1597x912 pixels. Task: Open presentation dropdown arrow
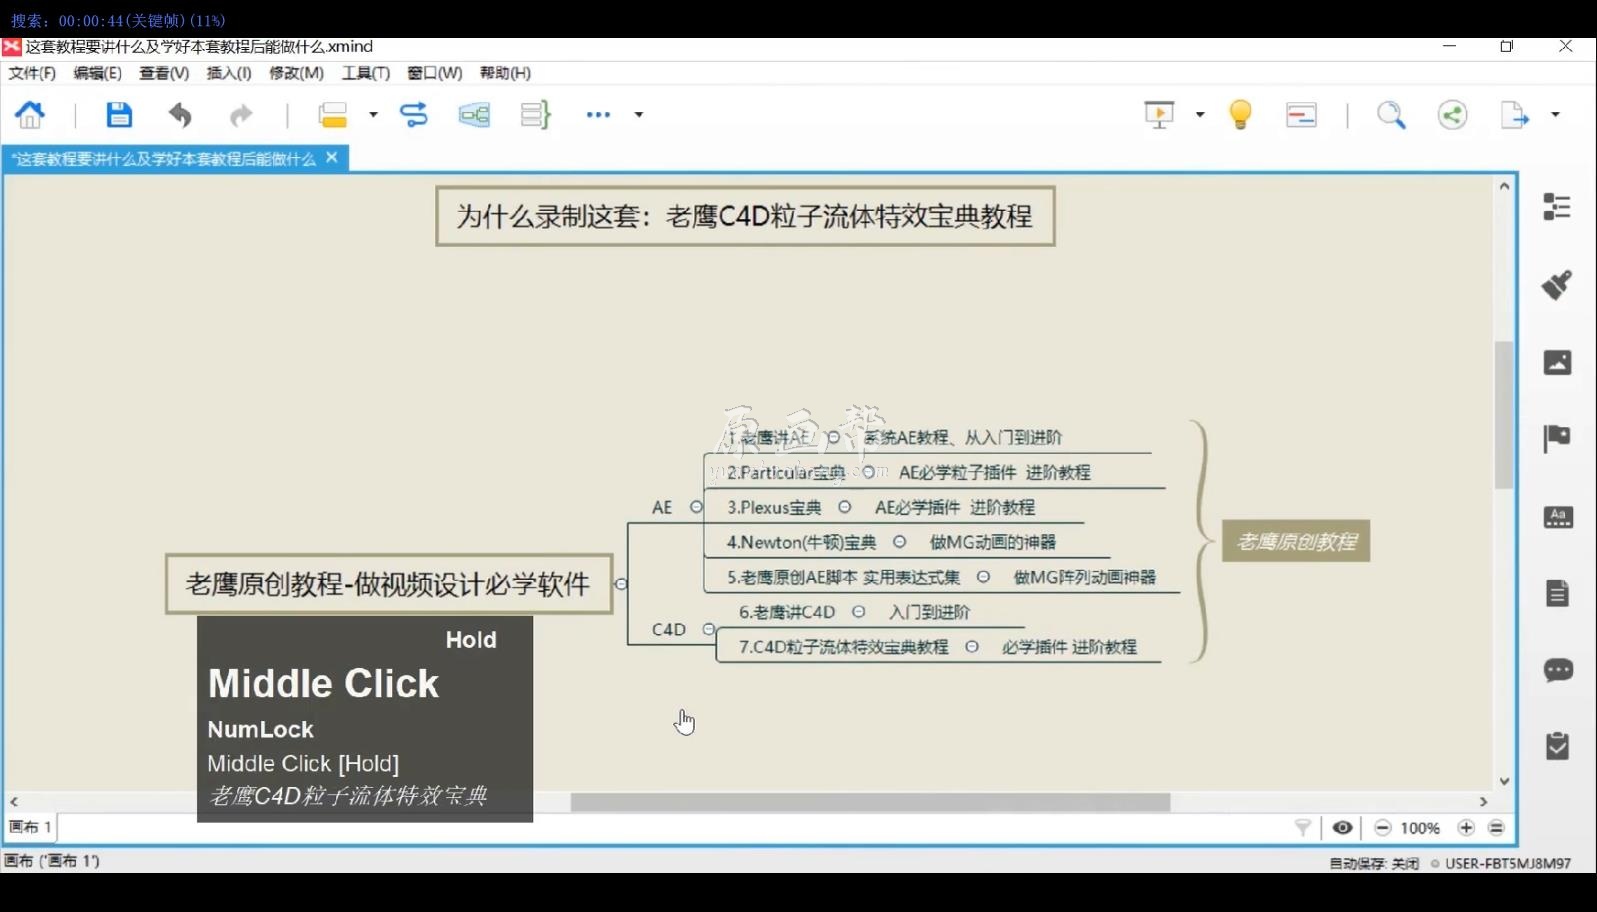tap(1200, 115)
